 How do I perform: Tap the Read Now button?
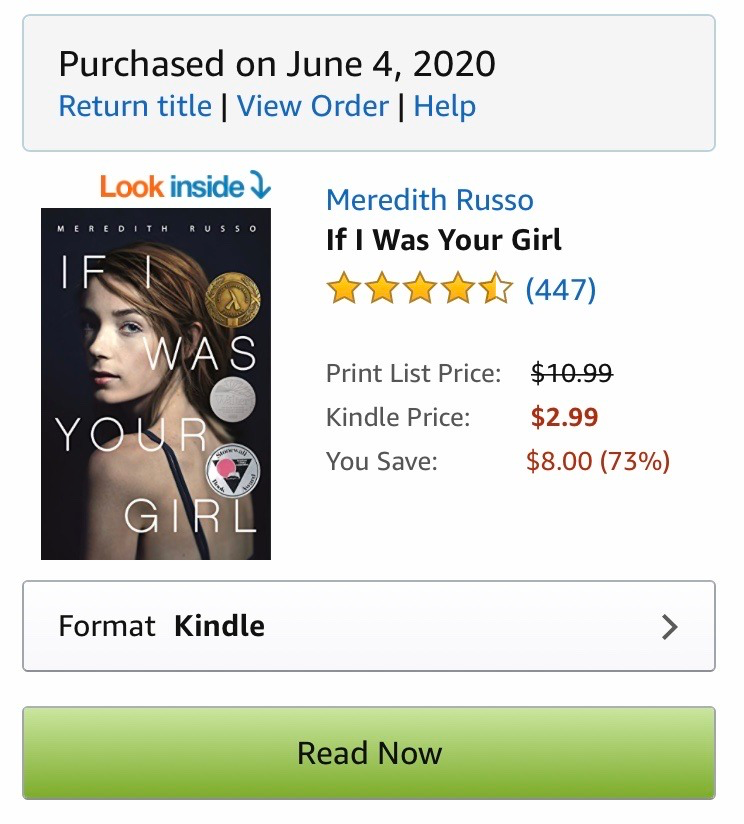pyautogui.click(x=369, y=753)
